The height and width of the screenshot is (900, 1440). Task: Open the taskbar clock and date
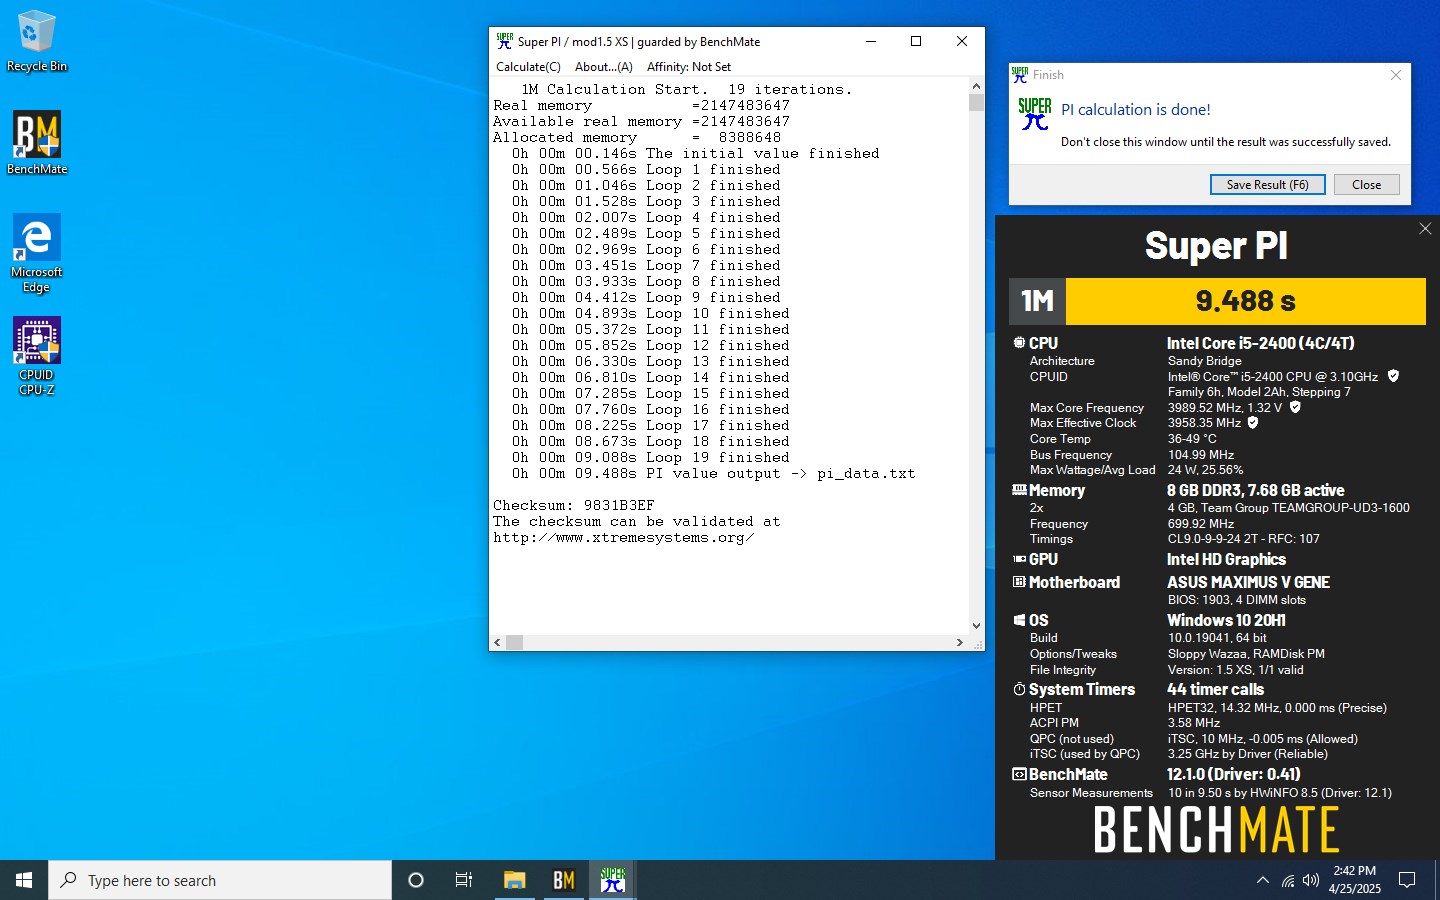click(x=1354, y=880)
